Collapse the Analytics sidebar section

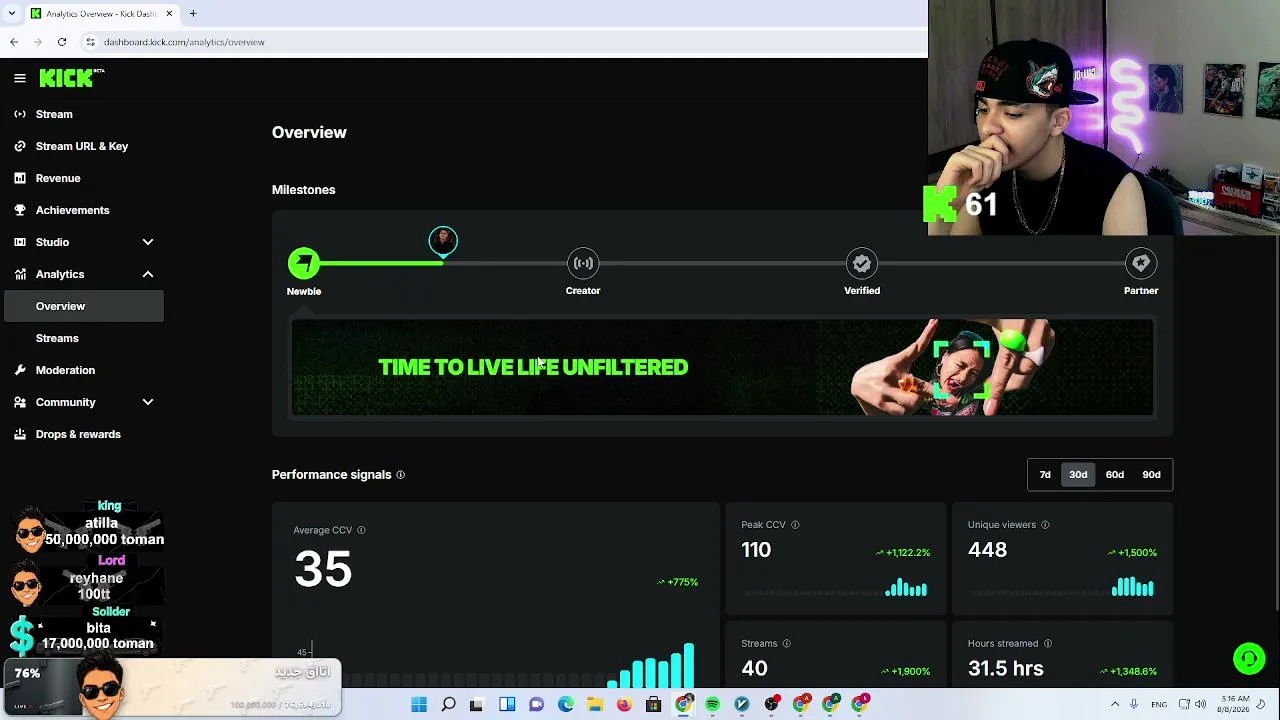[148, 274]
